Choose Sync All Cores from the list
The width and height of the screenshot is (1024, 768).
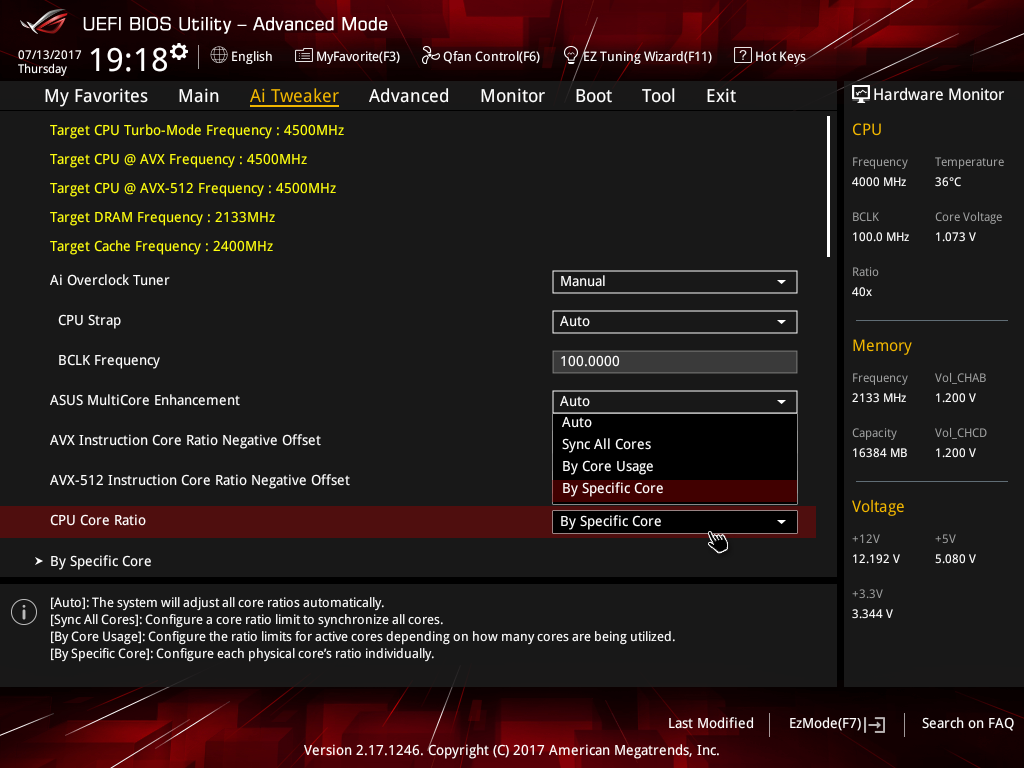[x=675, y=444]
